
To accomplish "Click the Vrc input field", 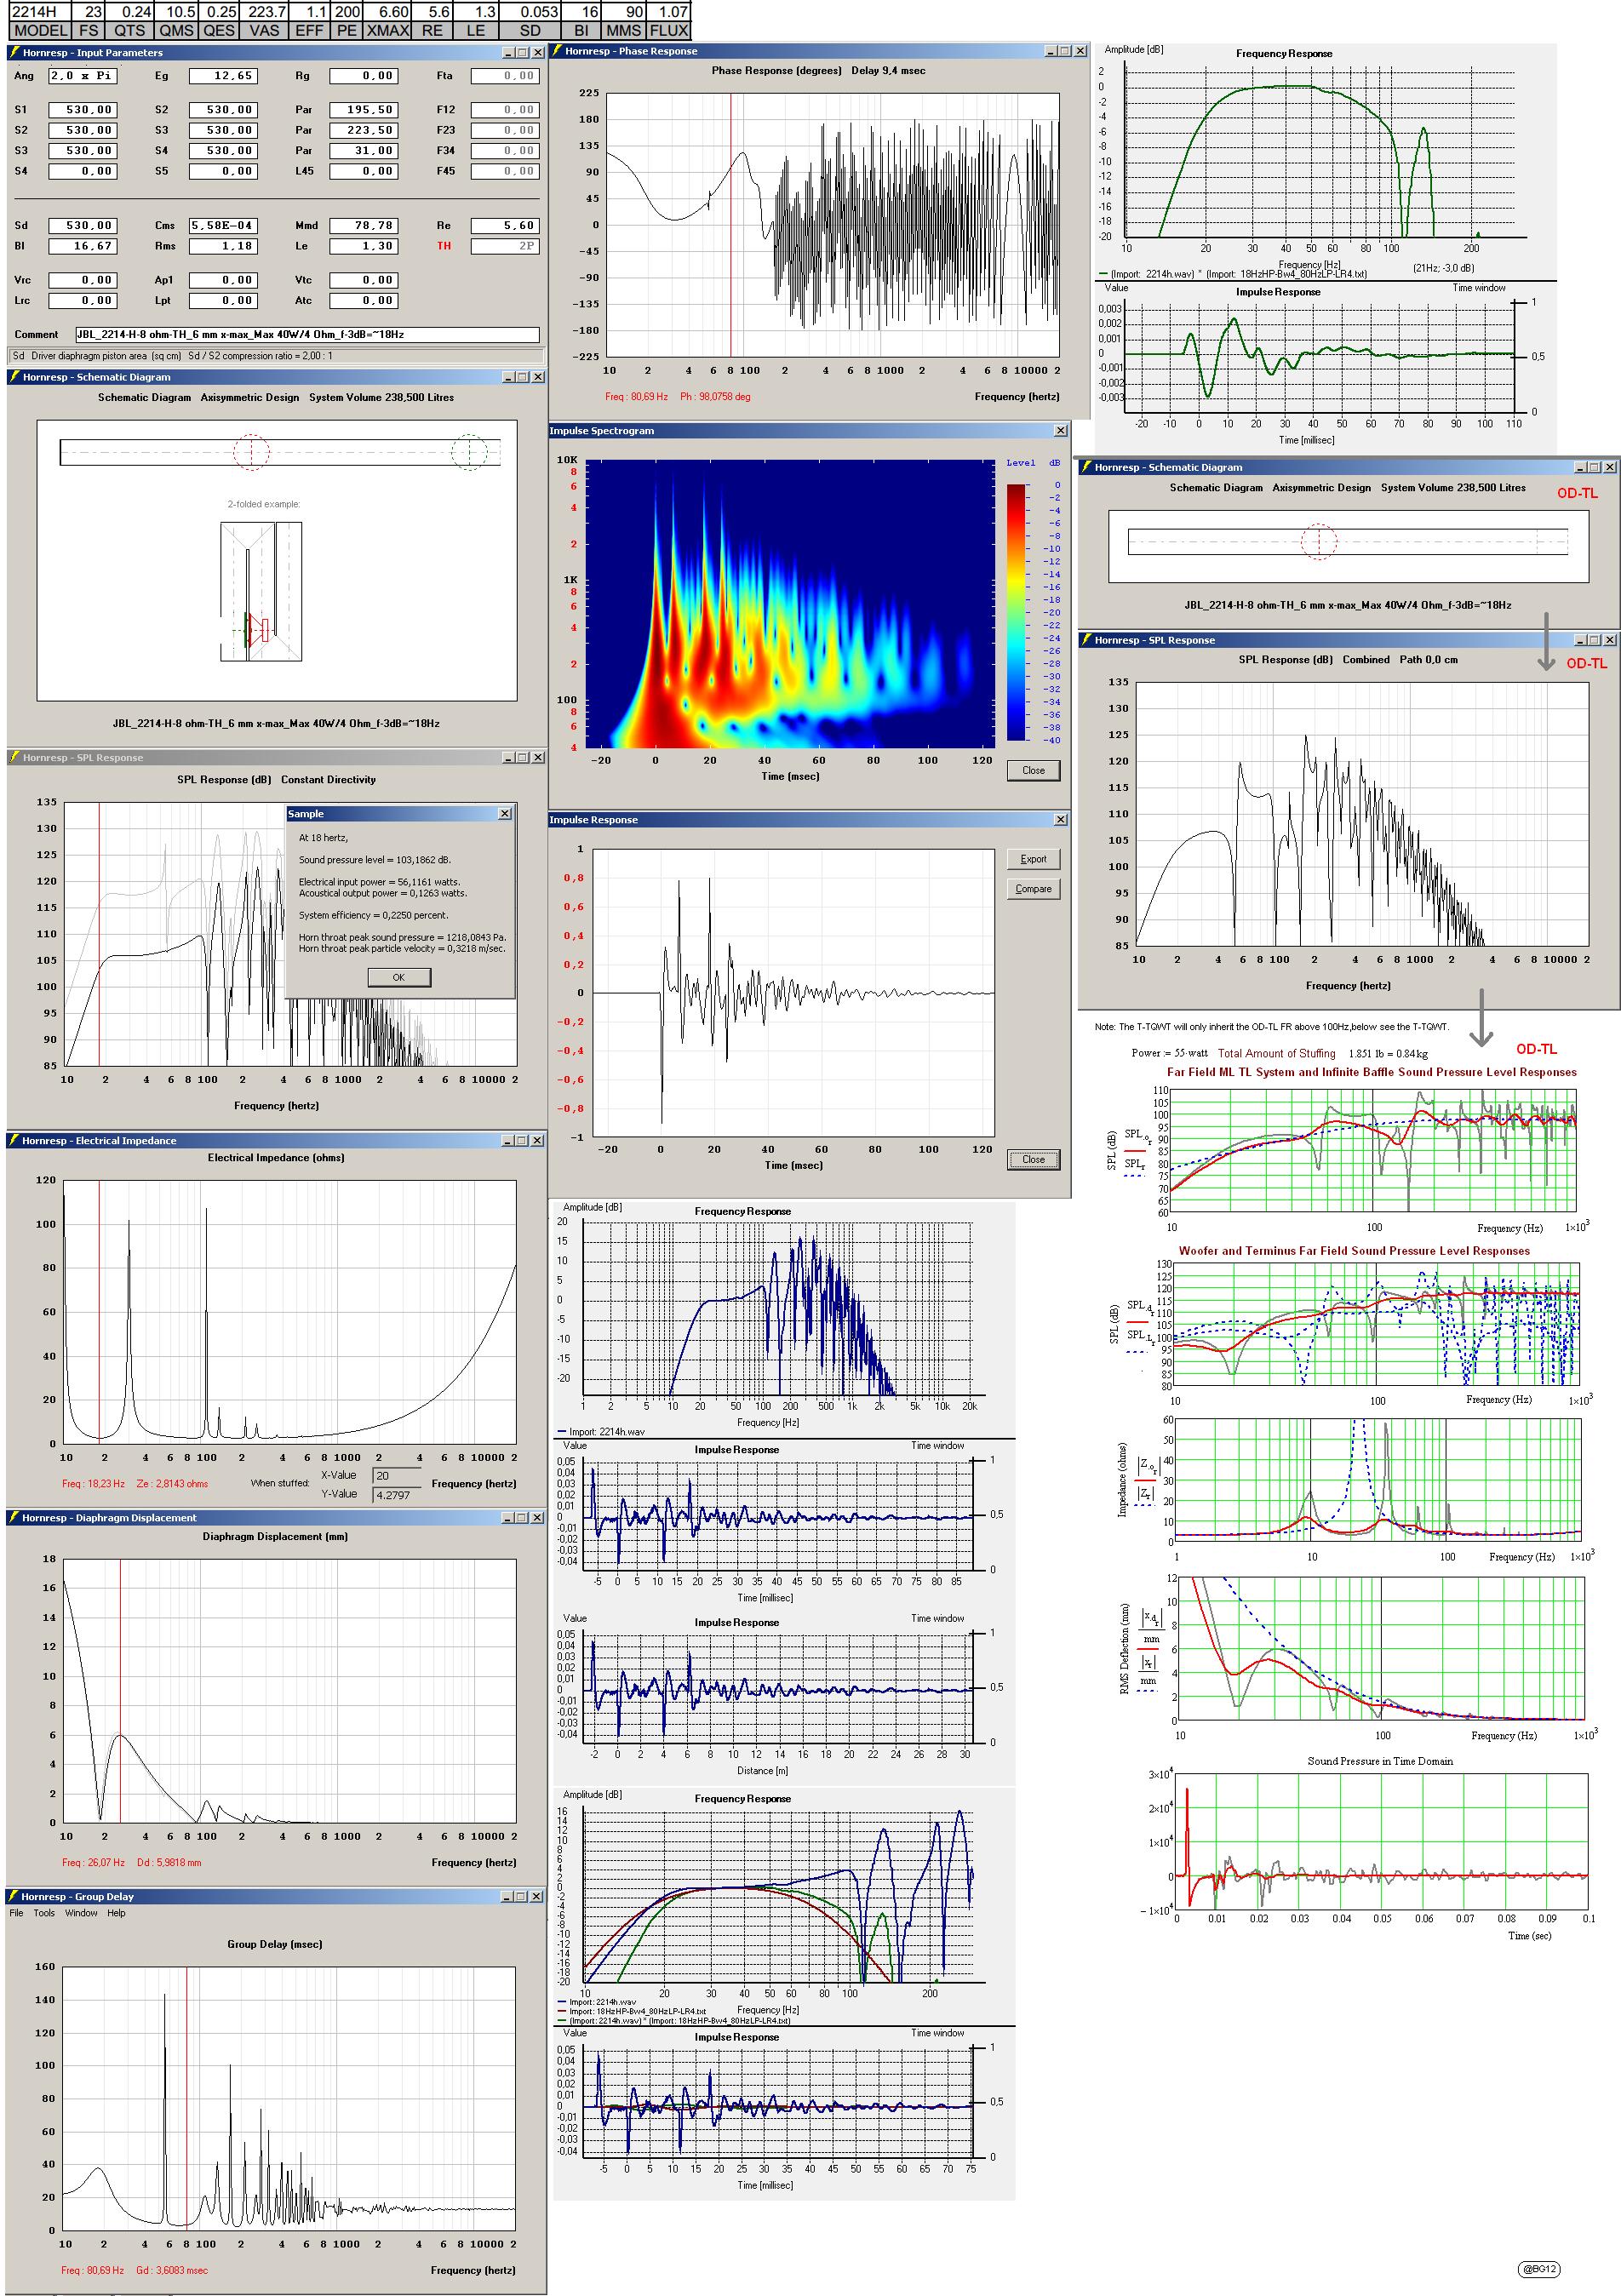I will 83,280.
